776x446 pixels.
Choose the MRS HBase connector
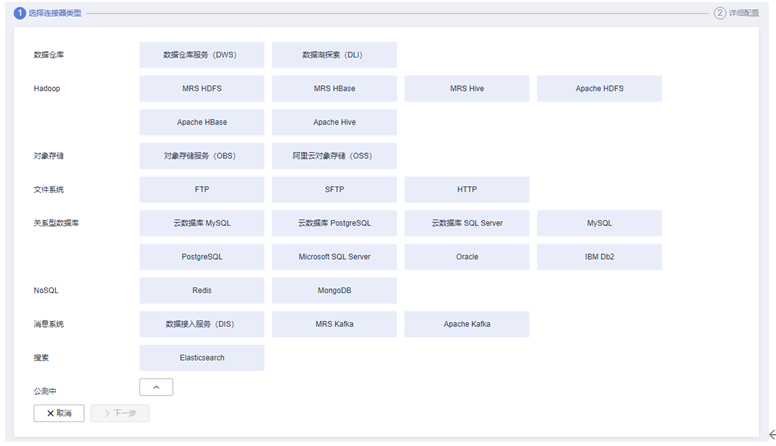334,89
